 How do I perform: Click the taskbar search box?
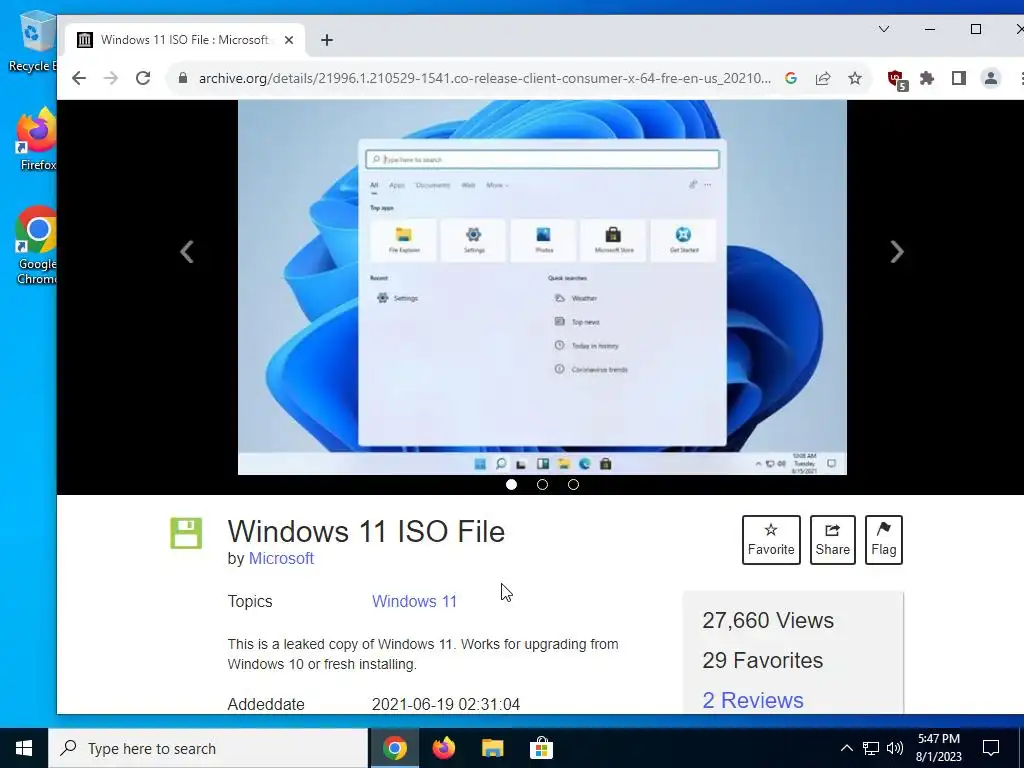(x=208, y=748)
